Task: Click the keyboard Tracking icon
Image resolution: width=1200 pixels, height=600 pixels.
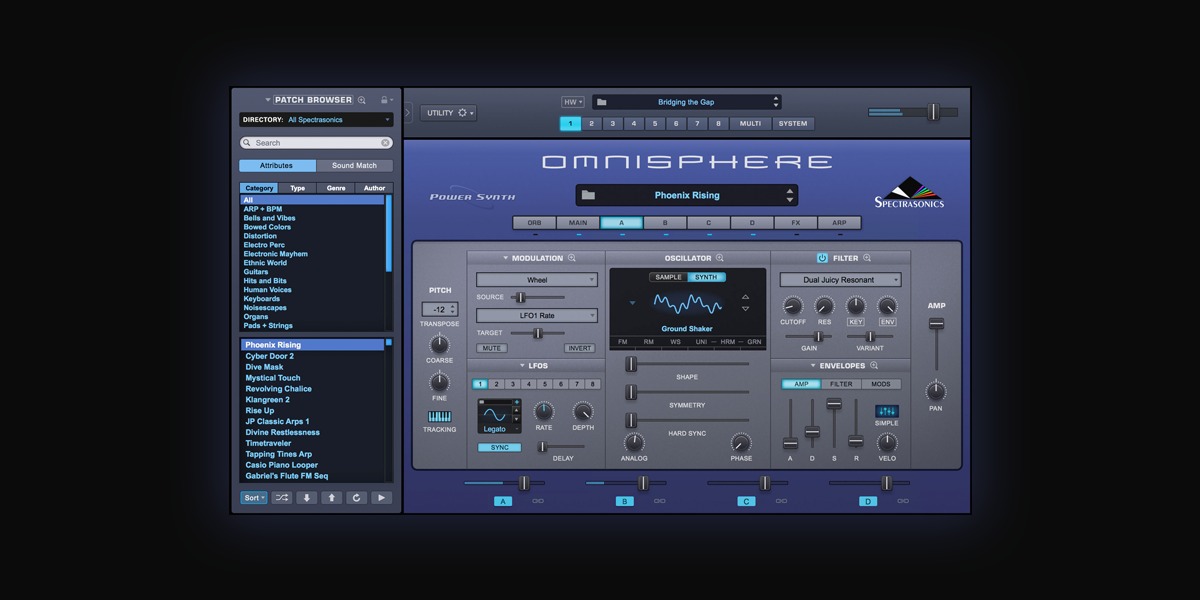Action: point(440,416)
